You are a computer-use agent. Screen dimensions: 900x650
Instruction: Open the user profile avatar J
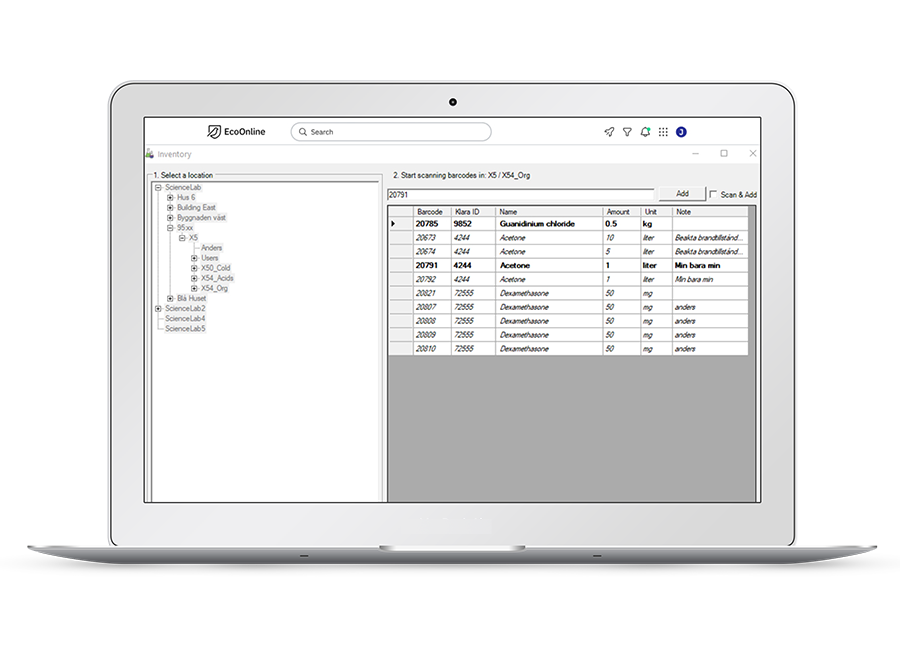pyautogui.click(x=681, y=132)
